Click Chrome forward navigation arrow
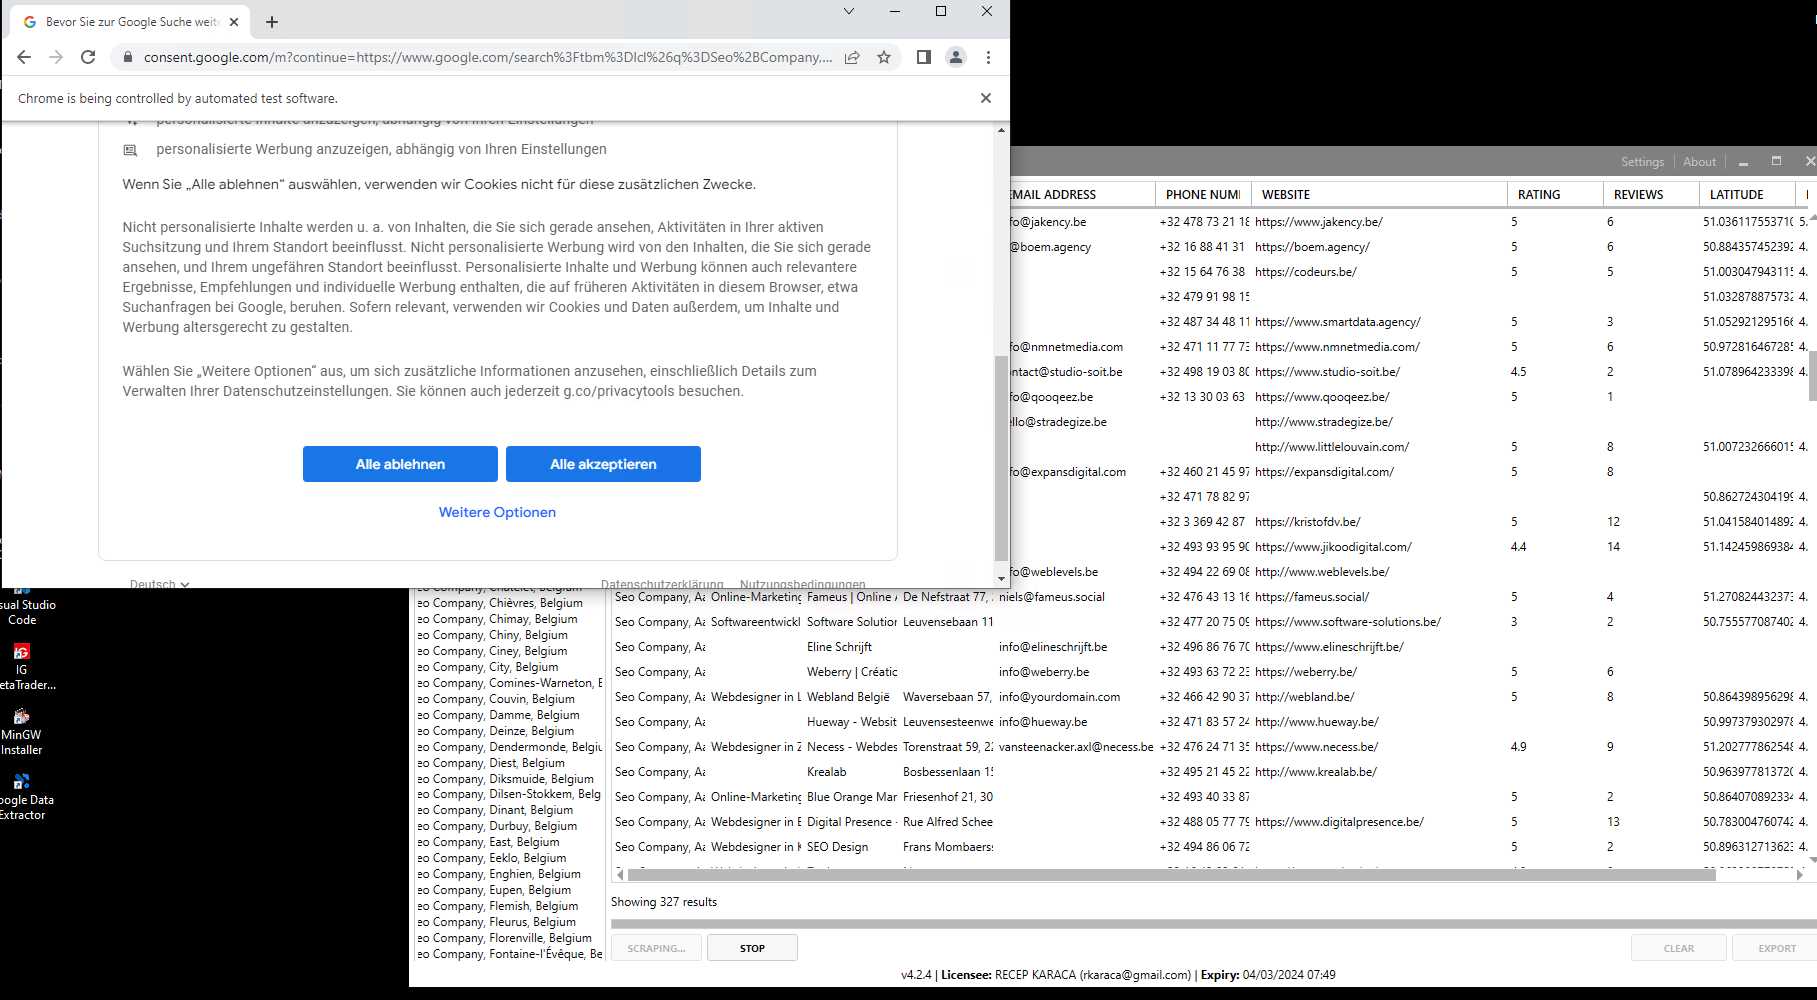Image resolution: width=1817 pixels, height=1000 pixels. pos(56,57)
